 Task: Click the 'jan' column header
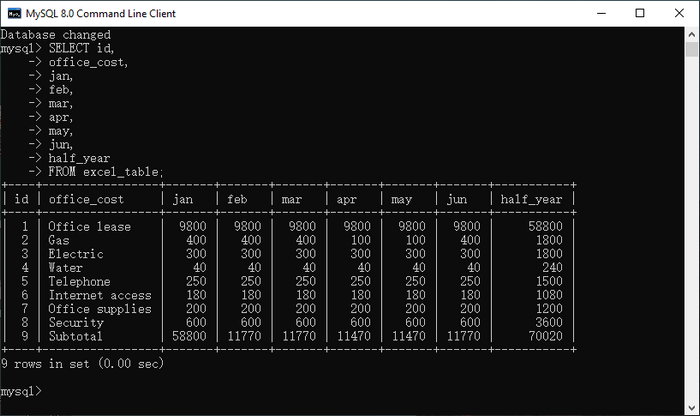click(183, 200)
